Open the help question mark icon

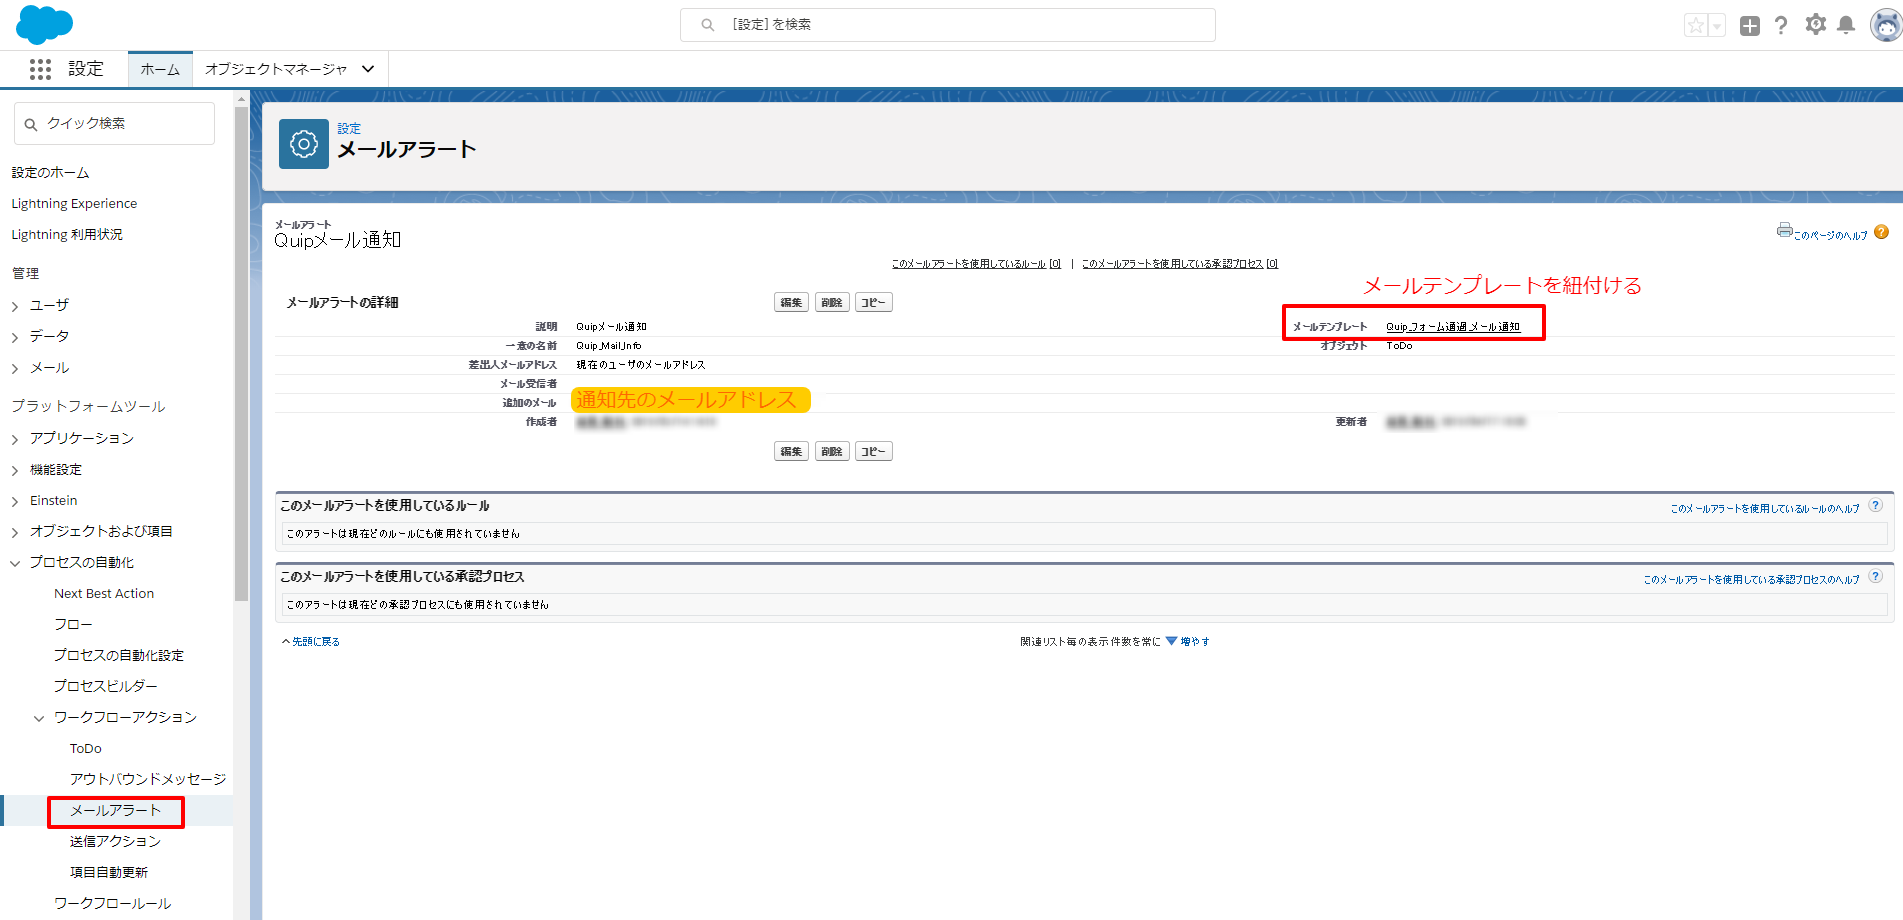tap(1781, 26)
